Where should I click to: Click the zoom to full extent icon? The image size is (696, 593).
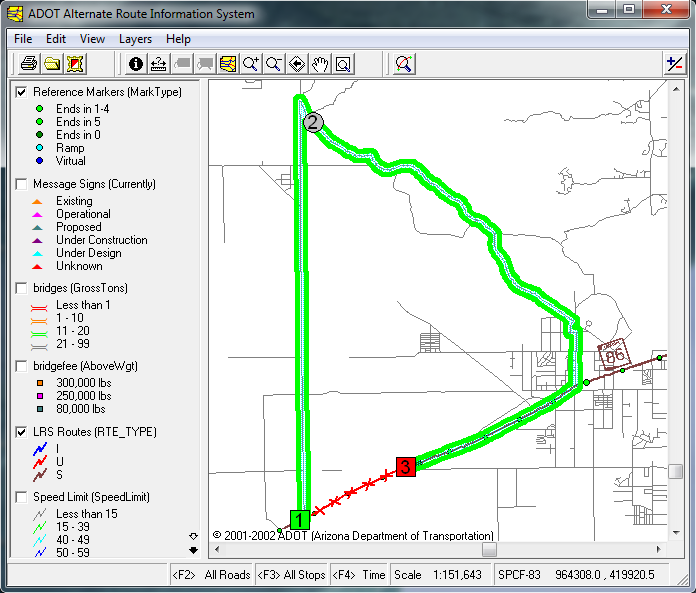click(x=344, y=64)
